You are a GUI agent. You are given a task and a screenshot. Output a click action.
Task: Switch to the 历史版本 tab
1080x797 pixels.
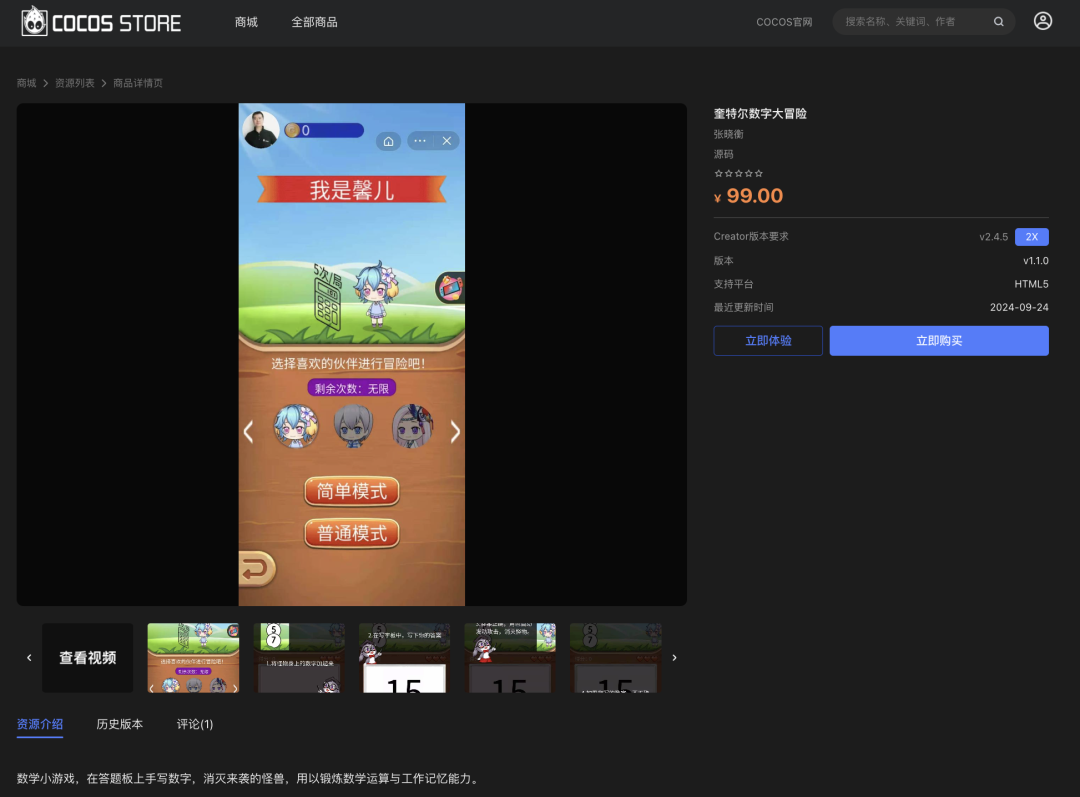[119, 724]
